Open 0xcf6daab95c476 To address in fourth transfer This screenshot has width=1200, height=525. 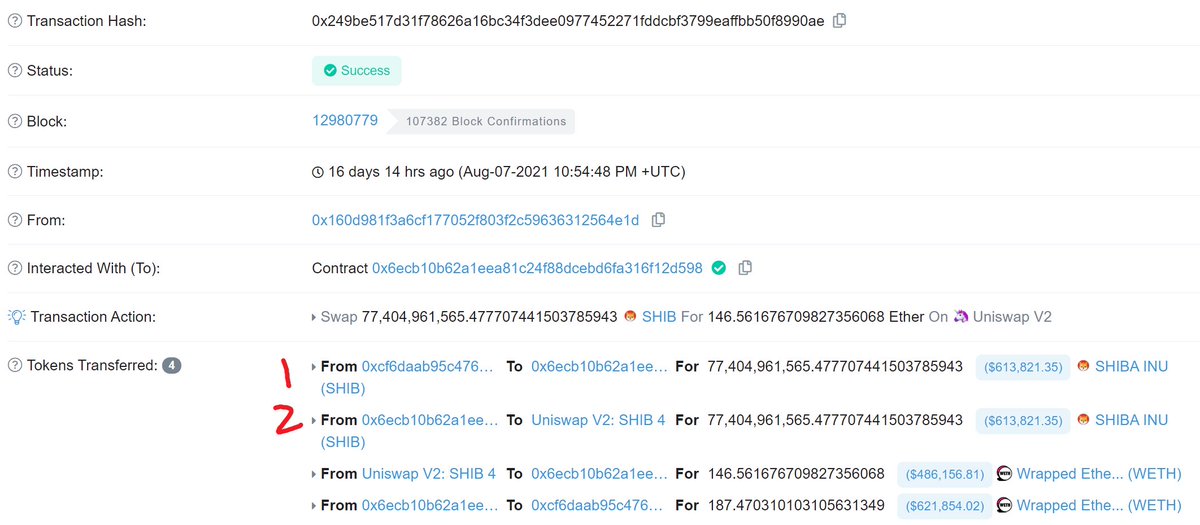pos(597,506)
